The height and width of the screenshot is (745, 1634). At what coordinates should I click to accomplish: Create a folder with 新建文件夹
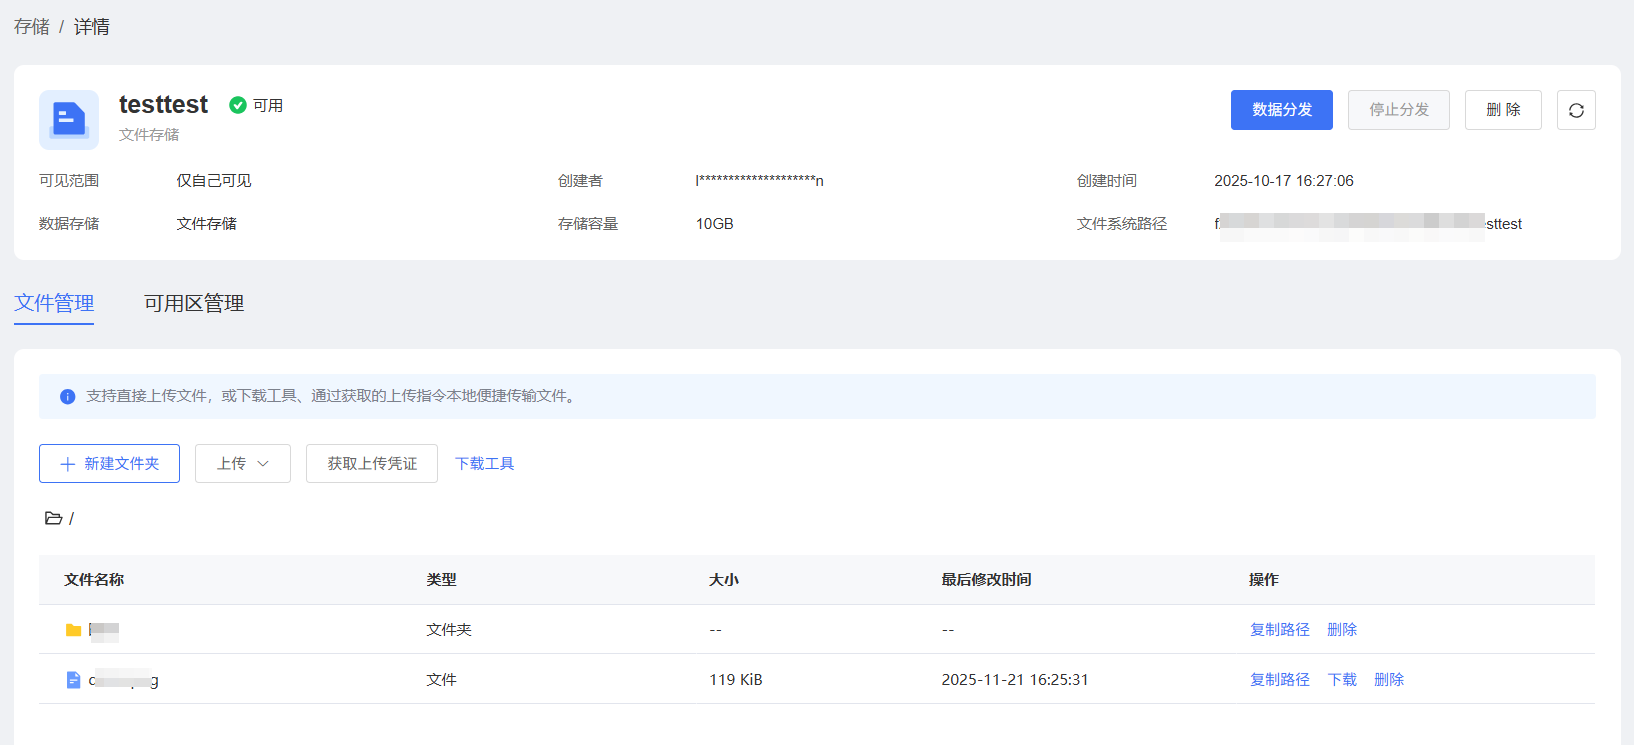[110, 464]
